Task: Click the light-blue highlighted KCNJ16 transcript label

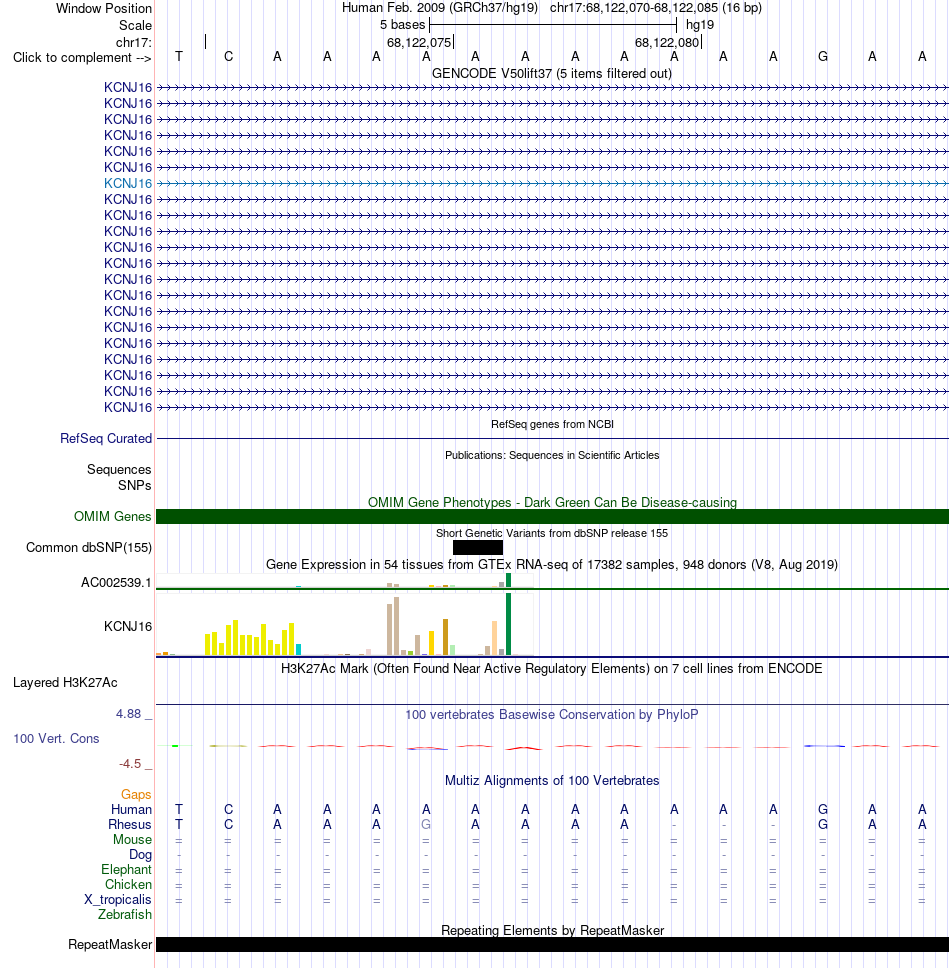Action: (x=128, y=183)
